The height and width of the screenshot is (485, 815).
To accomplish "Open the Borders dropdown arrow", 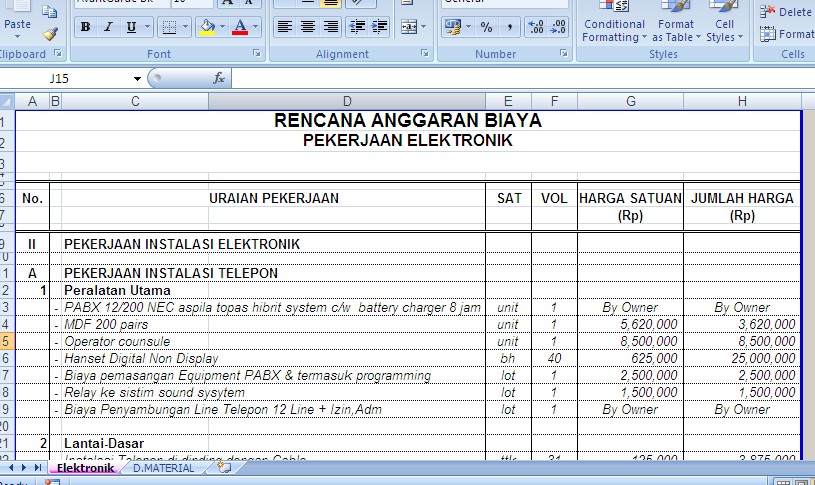I will 186,27.
